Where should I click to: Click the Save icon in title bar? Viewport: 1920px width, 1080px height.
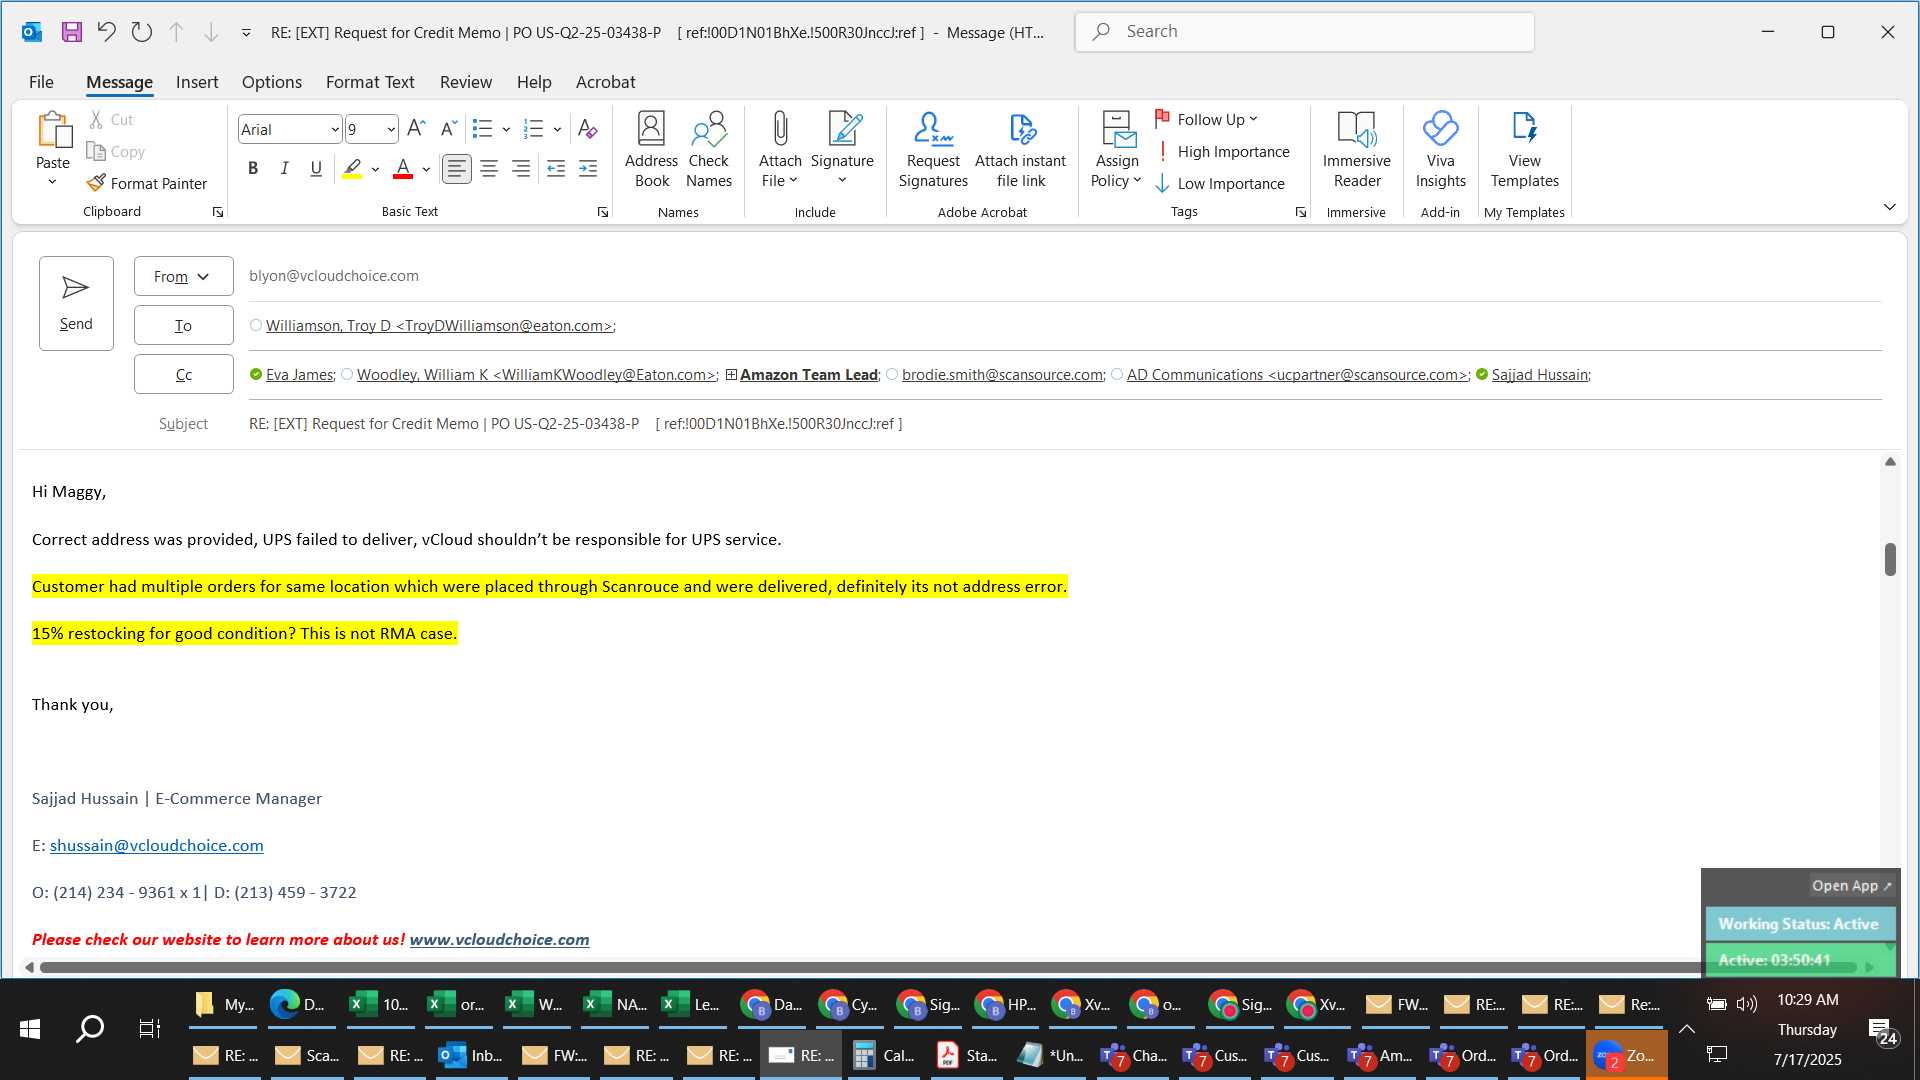click(71, 32)
